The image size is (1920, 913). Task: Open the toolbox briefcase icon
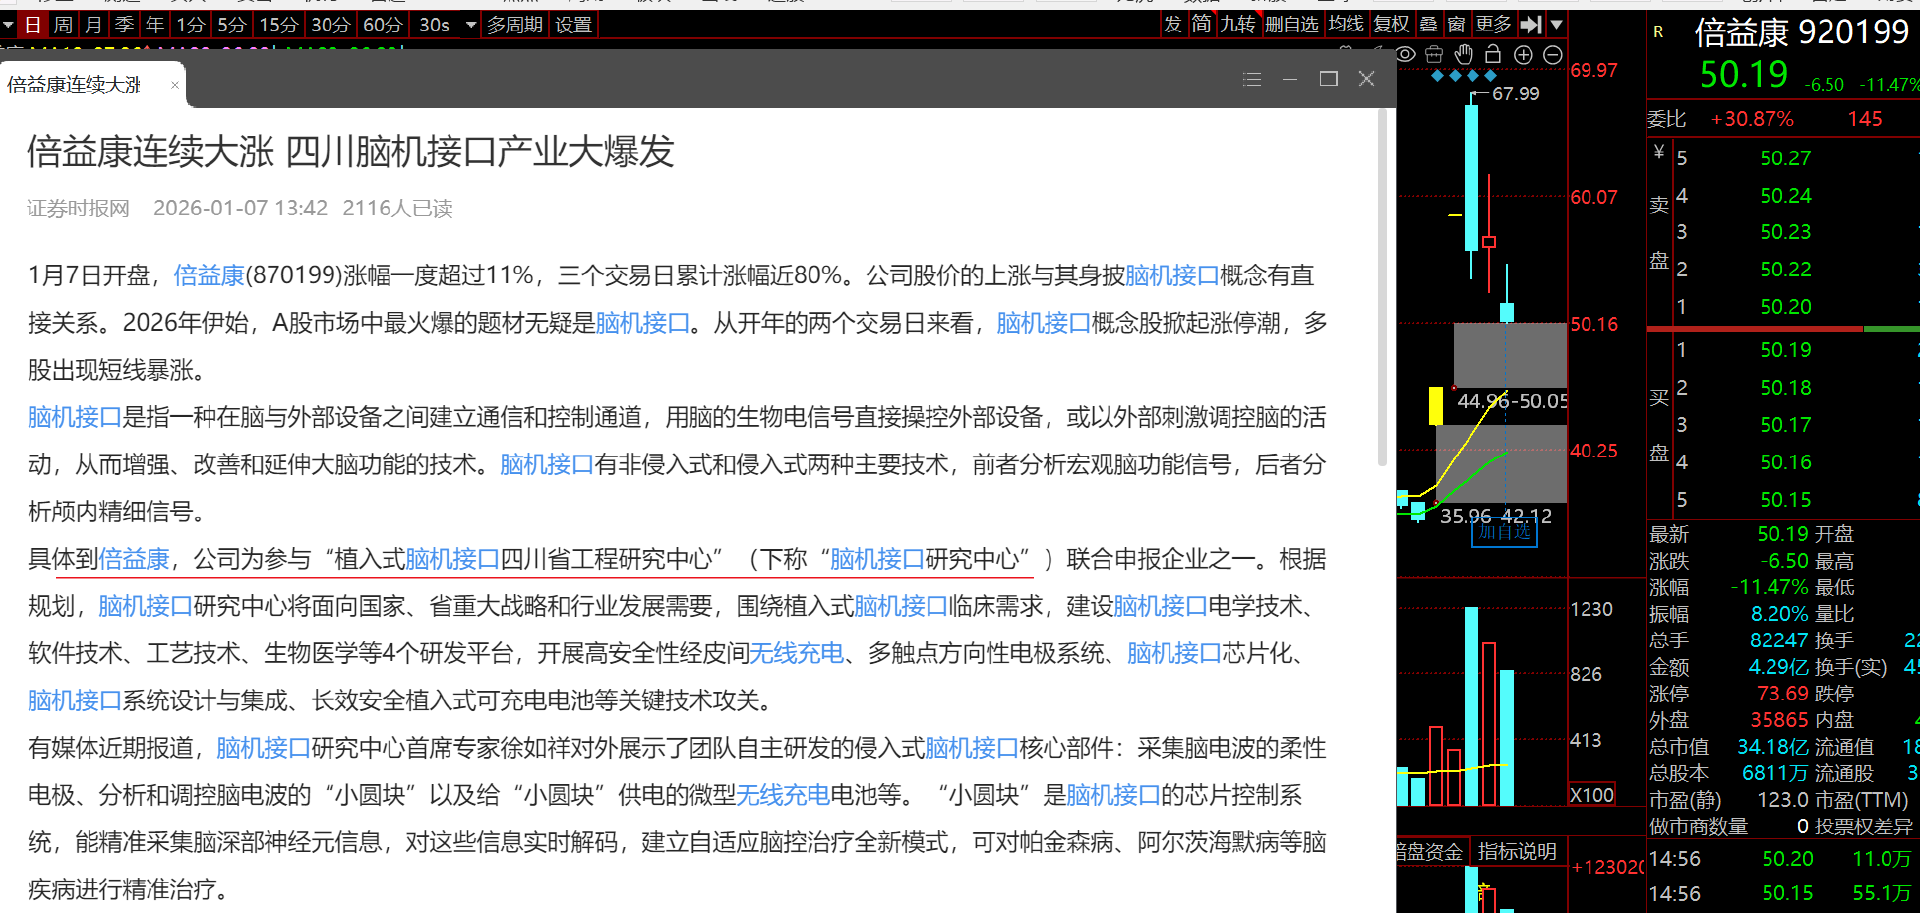pyautogui.click(x=1434, y=54)
